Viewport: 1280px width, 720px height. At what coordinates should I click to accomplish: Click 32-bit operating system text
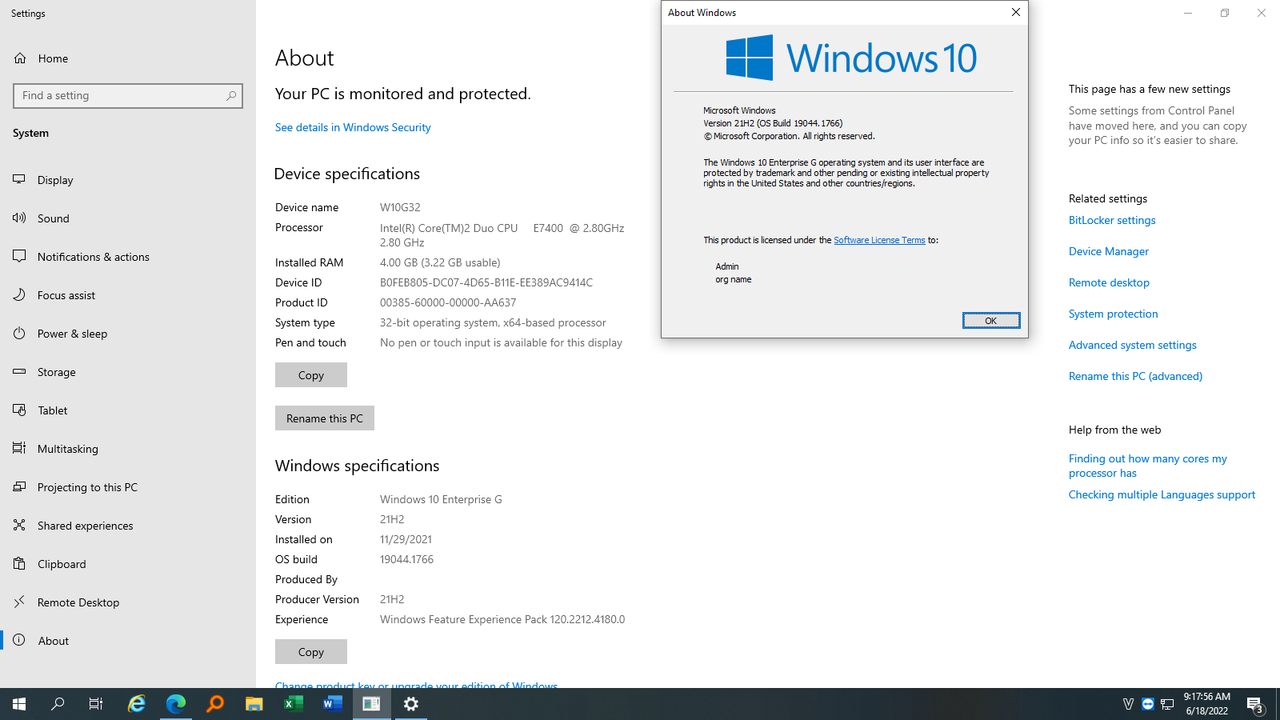(493, 322)
